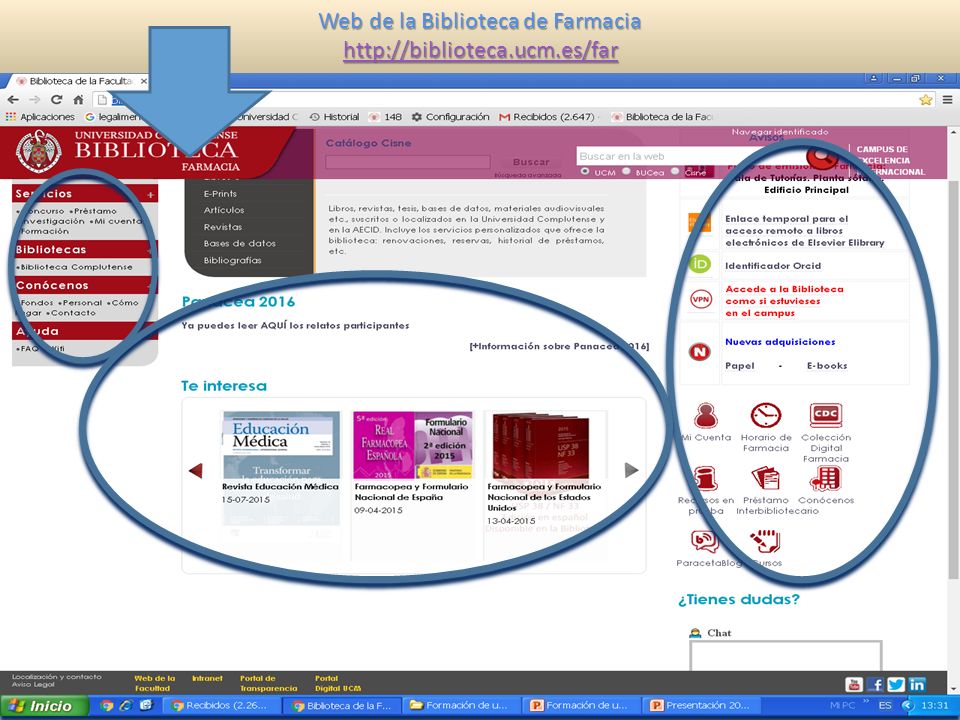Open the Conócenos building icon
The width and height of the screenshot is (960, 720).
(825, 478)
